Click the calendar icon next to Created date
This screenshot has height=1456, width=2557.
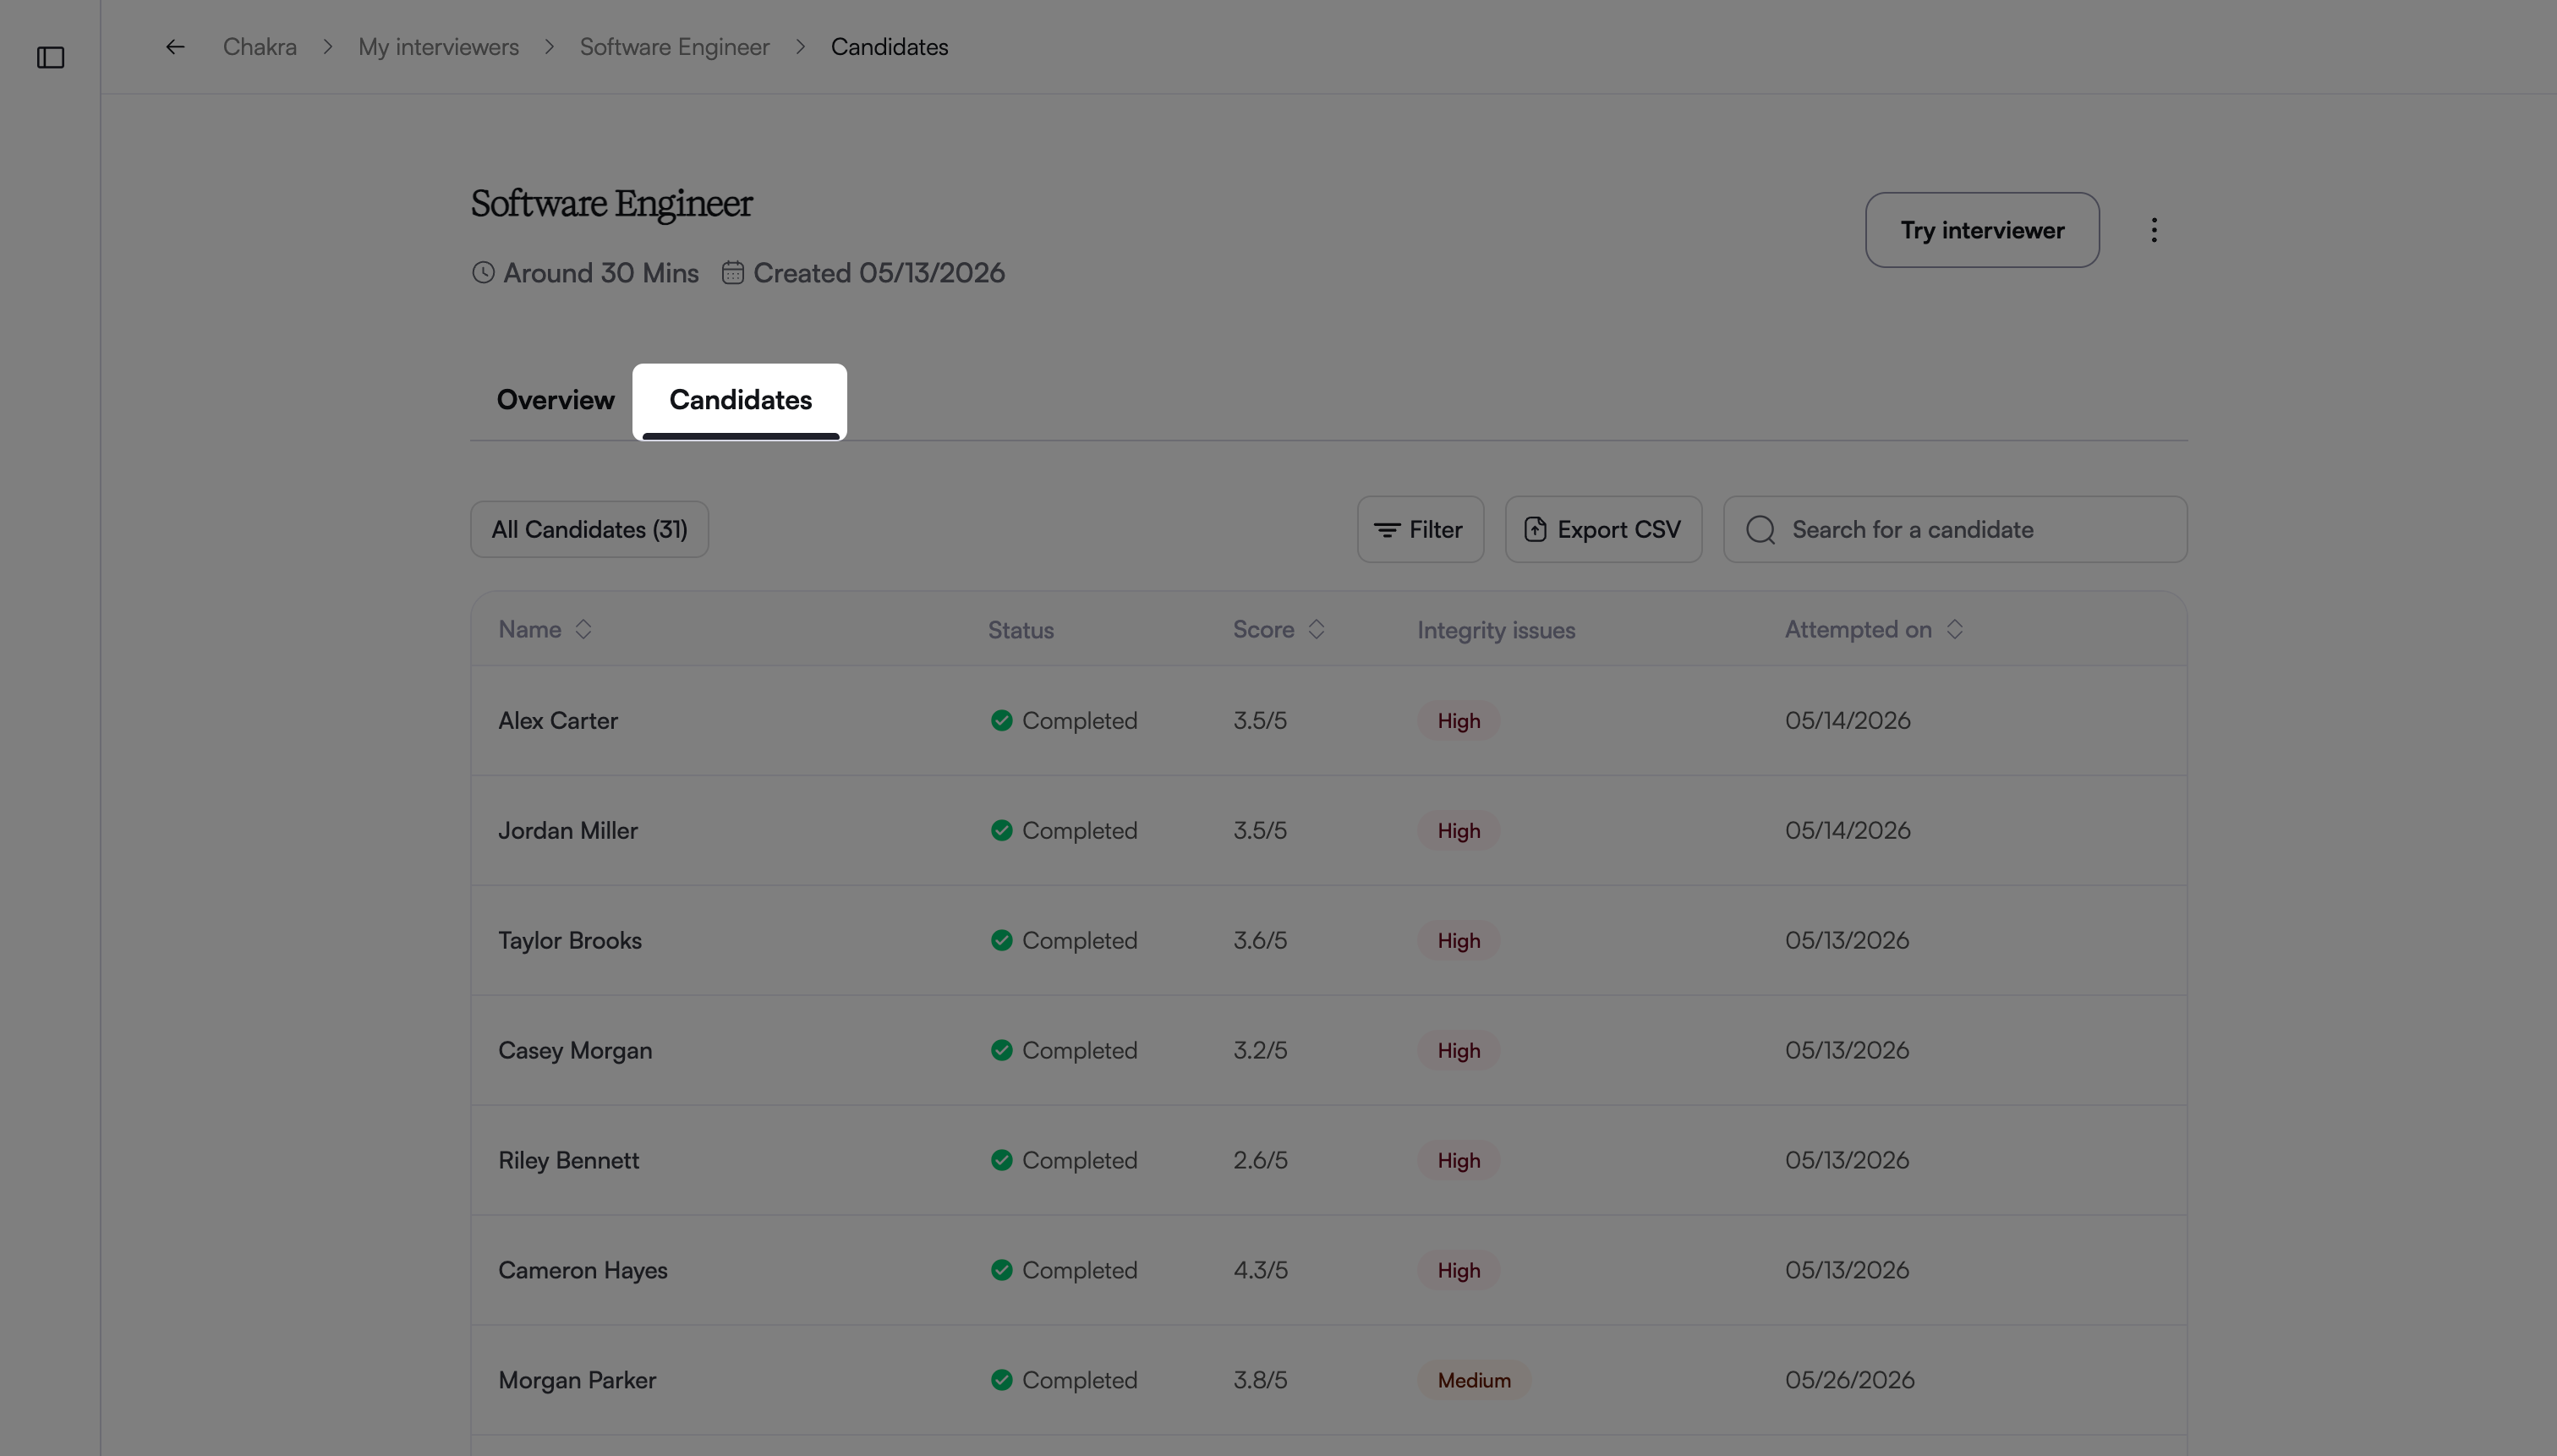pyautogui.click(x=733, y=273)
